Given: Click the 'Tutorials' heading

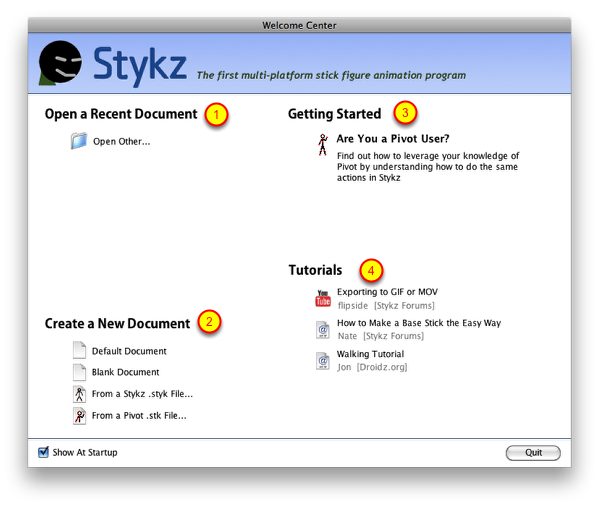Looking at the screenshot, I should point(315,270).
